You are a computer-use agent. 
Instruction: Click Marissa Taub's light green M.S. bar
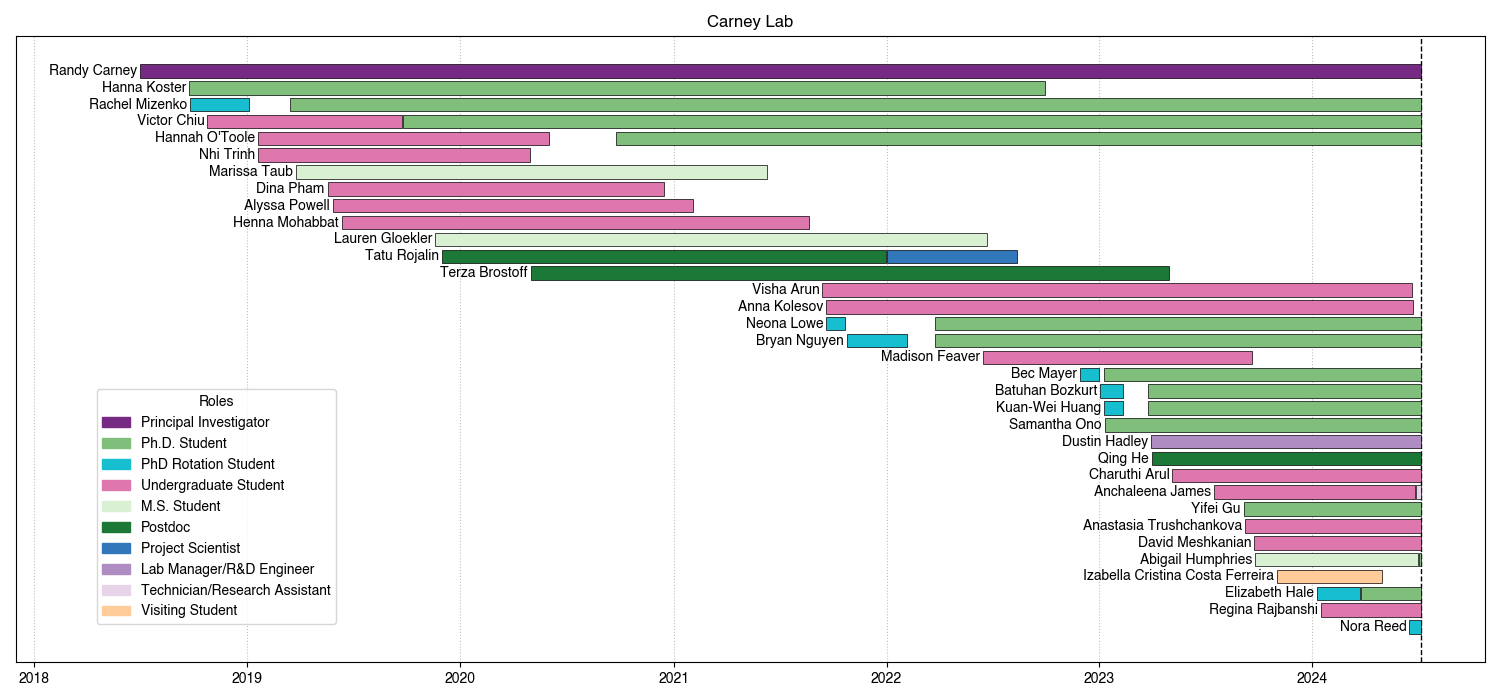tap(531, 172)
